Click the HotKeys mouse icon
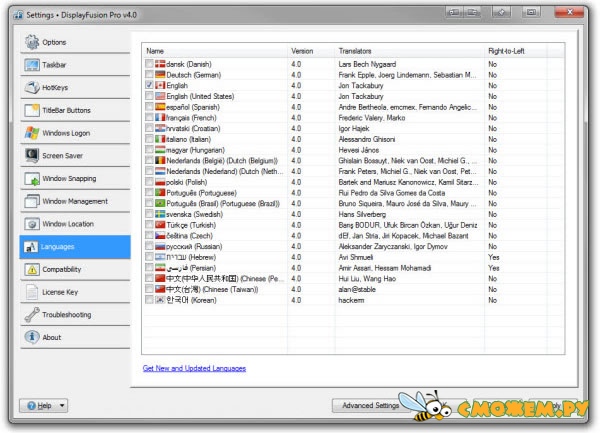The width and height of the screenshot is (600, 433). pyautogui.click(x=32, y=88)
